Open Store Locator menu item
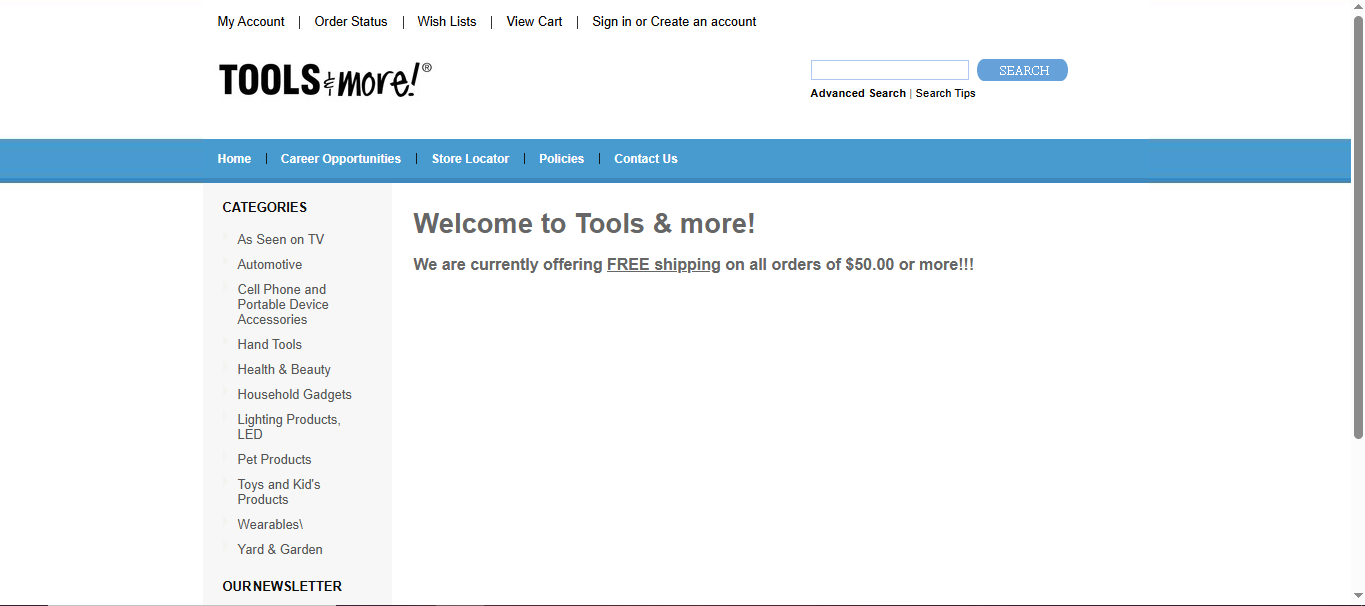Screen dimensions: 1365x606 pyautogui.click(x=470, y=159)
